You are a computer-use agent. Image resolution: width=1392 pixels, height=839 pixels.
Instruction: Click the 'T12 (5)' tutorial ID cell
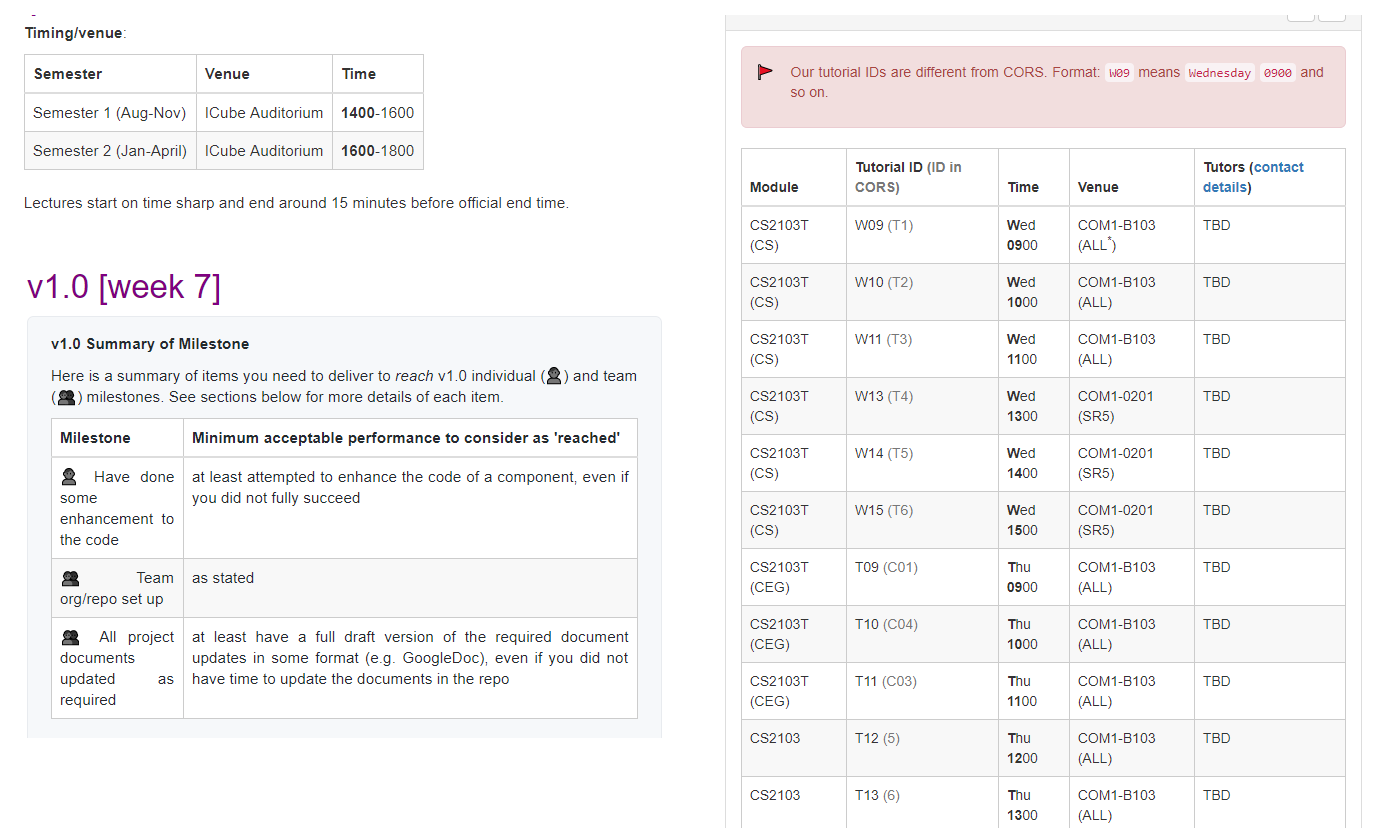pos(922,748)
